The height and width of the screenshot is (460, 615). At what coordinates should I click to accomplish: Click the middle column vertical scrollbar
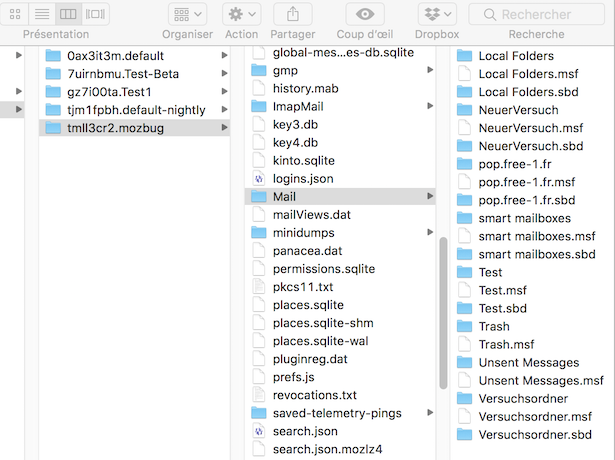pyautogui.click(x=443, y=313)
